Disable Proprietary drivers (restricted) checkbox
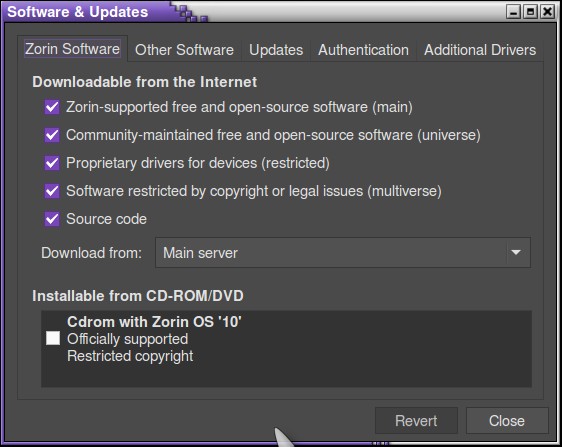This screenshot has width=562, height=447. coord(52,163)
